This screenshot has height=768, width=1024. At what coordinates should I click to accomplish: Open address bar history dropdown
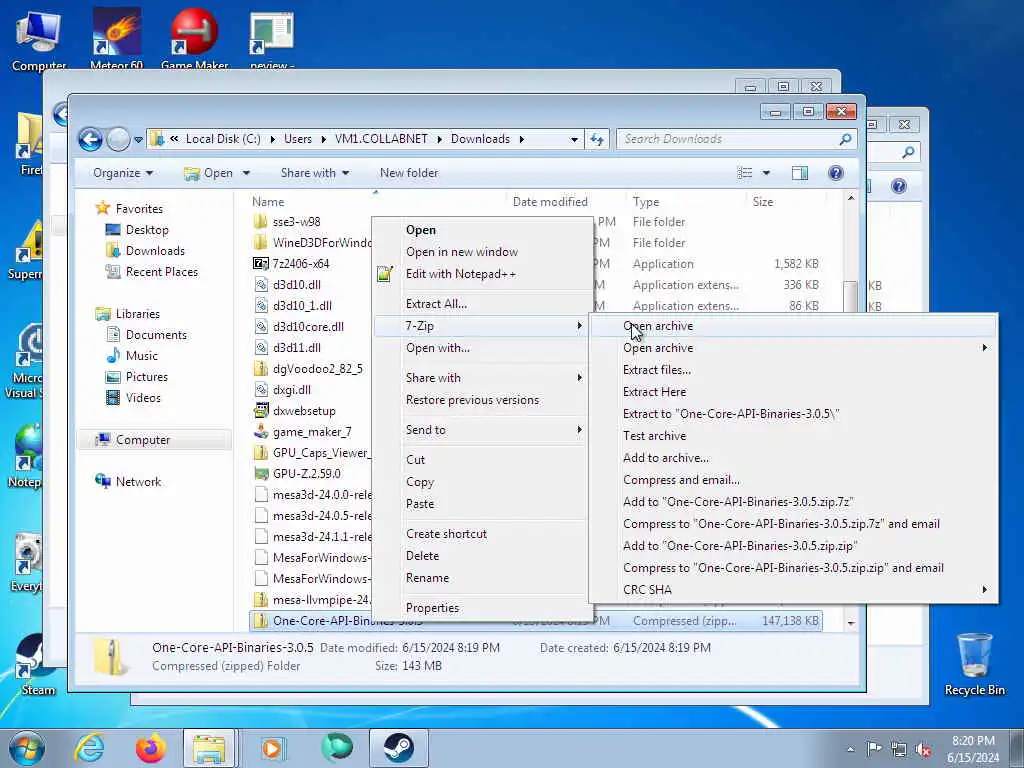tap(574, 139)
